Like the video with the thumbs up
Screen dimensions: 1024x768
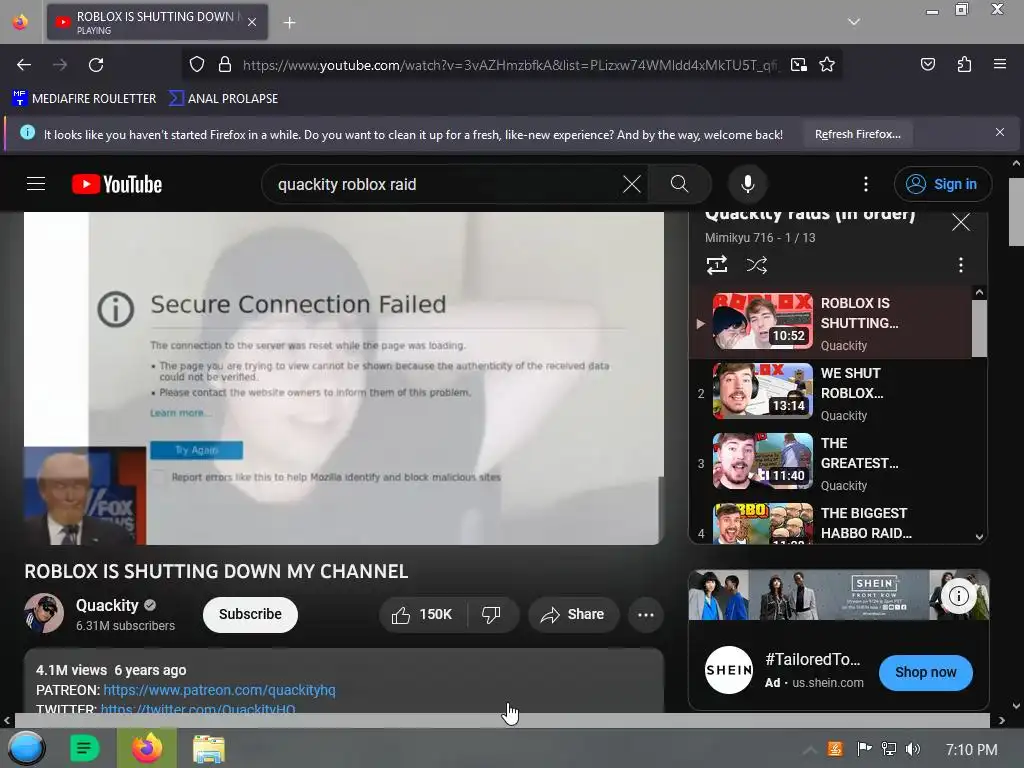tap(422, 615)
